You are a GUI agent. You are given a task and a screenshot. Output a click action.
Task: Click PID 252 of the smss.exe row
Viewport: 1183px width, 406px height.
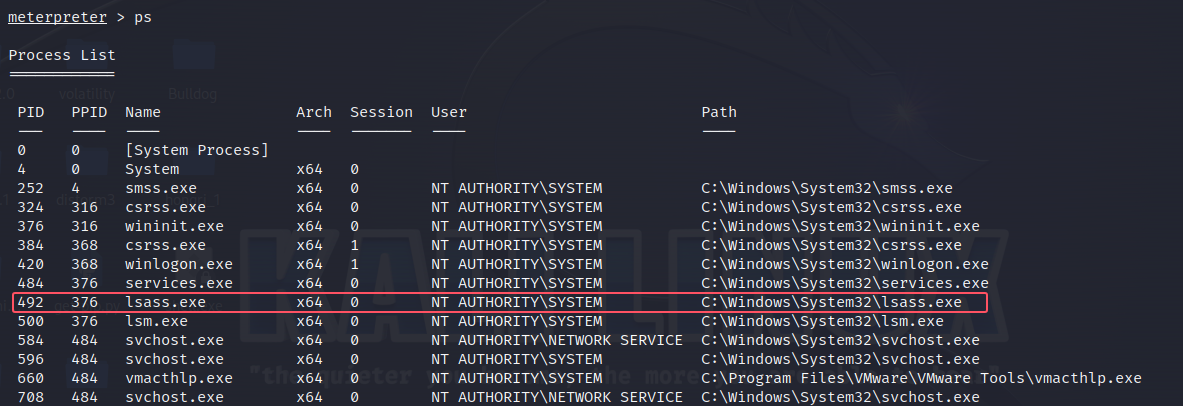tap(31, 188)
